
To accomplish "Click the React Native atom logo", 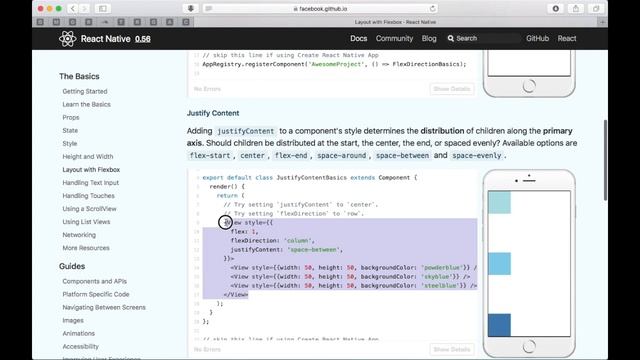I will coord(67,39).
